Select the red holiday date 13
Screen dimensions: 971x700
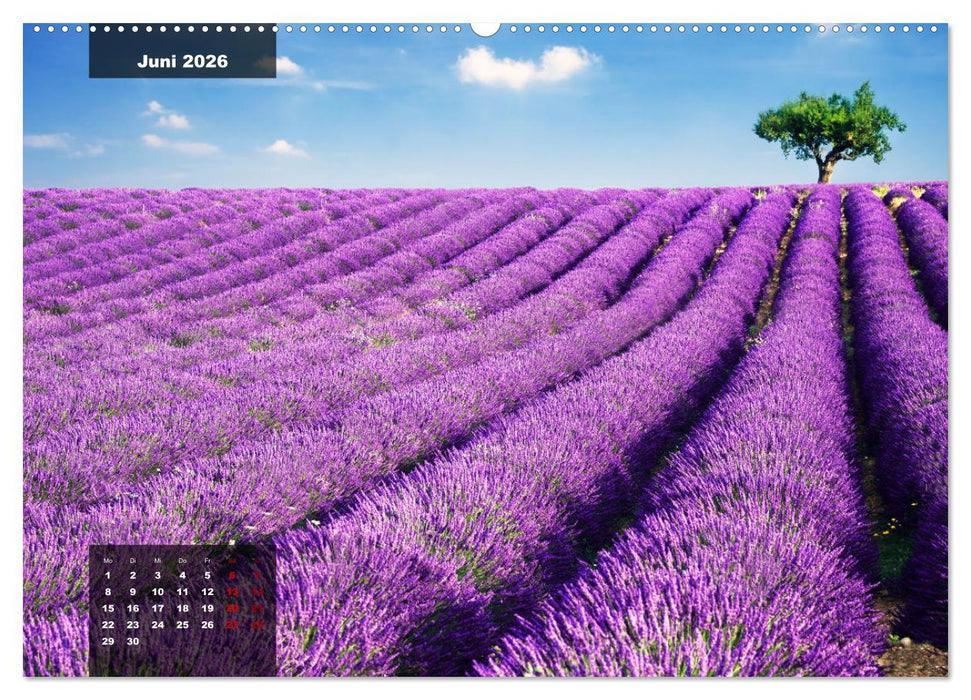click(233, 592)
